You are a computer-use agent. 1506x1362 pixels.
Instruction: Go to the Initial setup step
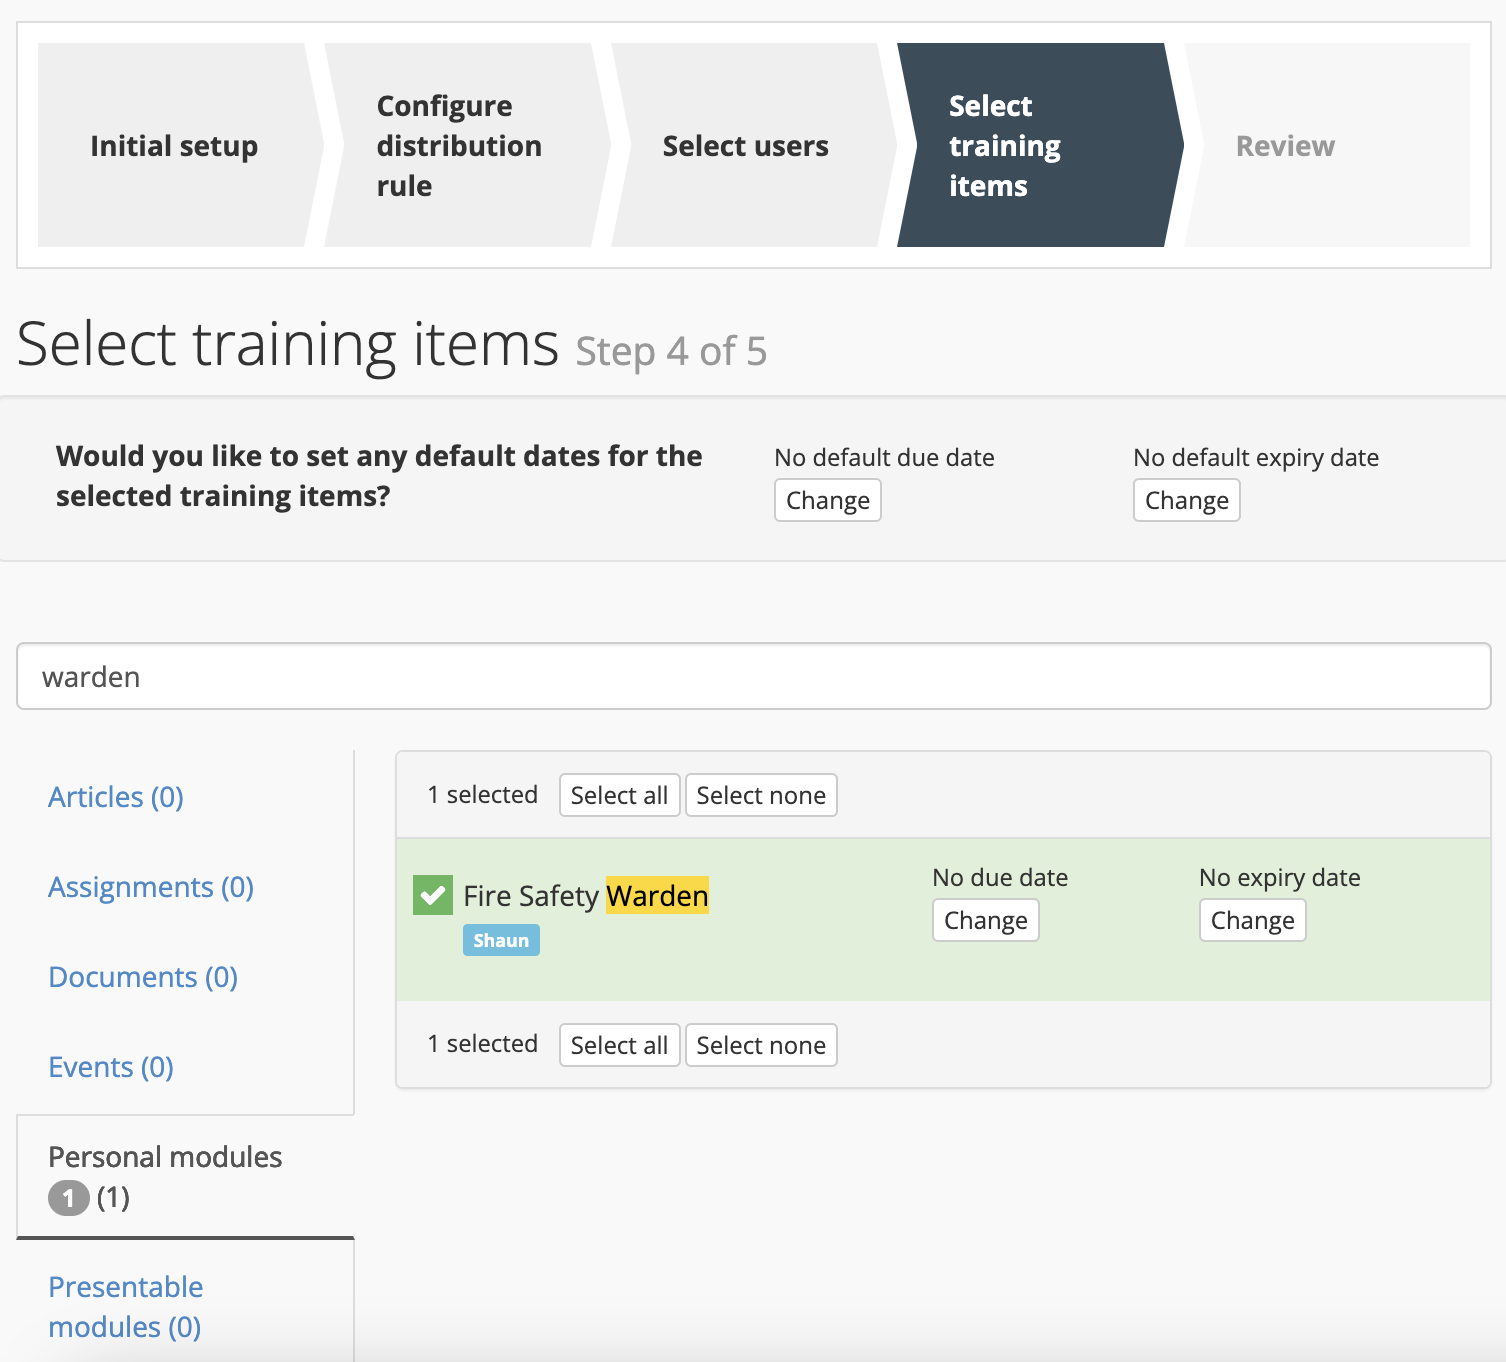[x=174, y=146]
